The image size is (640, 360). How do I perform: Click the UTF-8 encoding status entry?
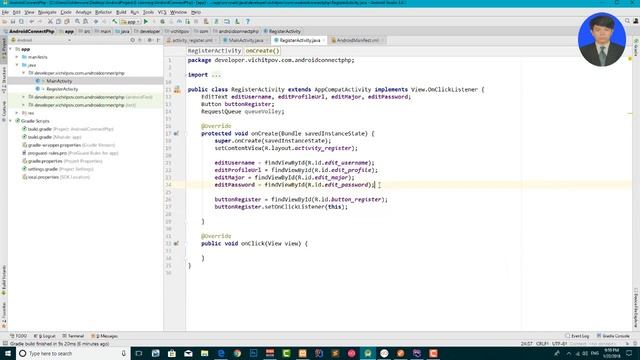[559, 344]
